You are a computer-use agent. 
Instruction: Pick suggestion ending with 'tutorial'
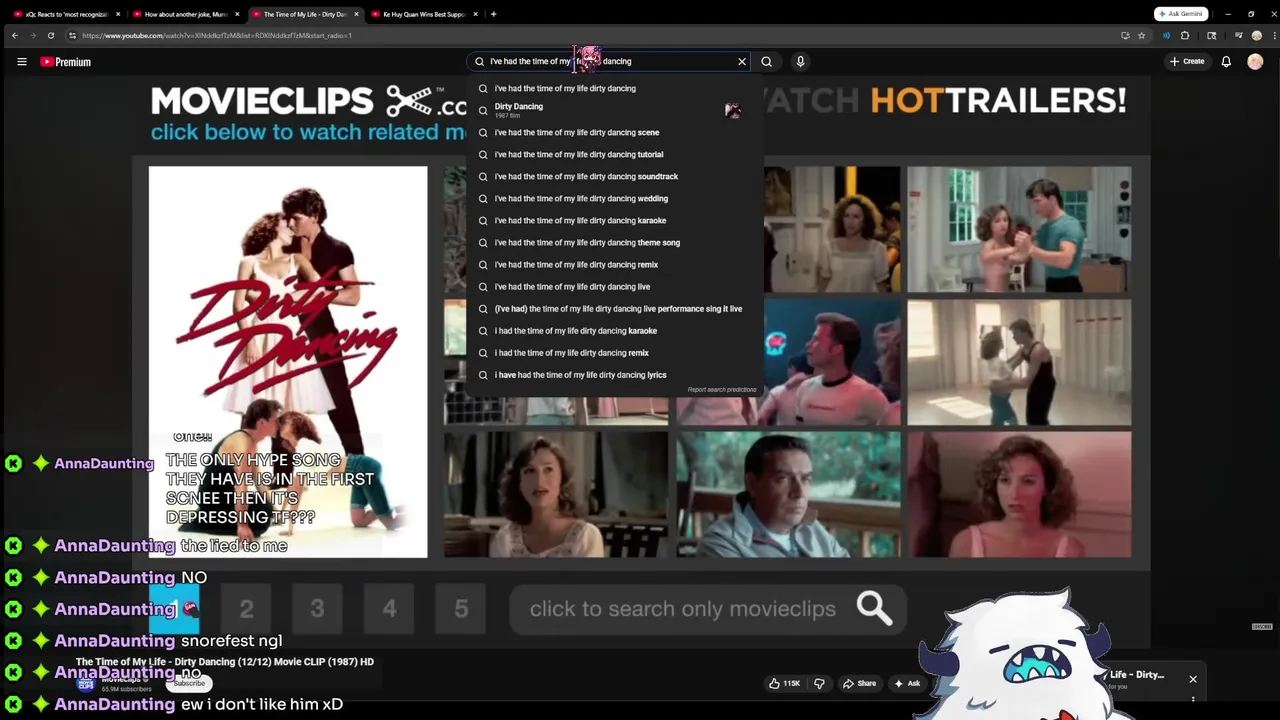tap(614, 154)
